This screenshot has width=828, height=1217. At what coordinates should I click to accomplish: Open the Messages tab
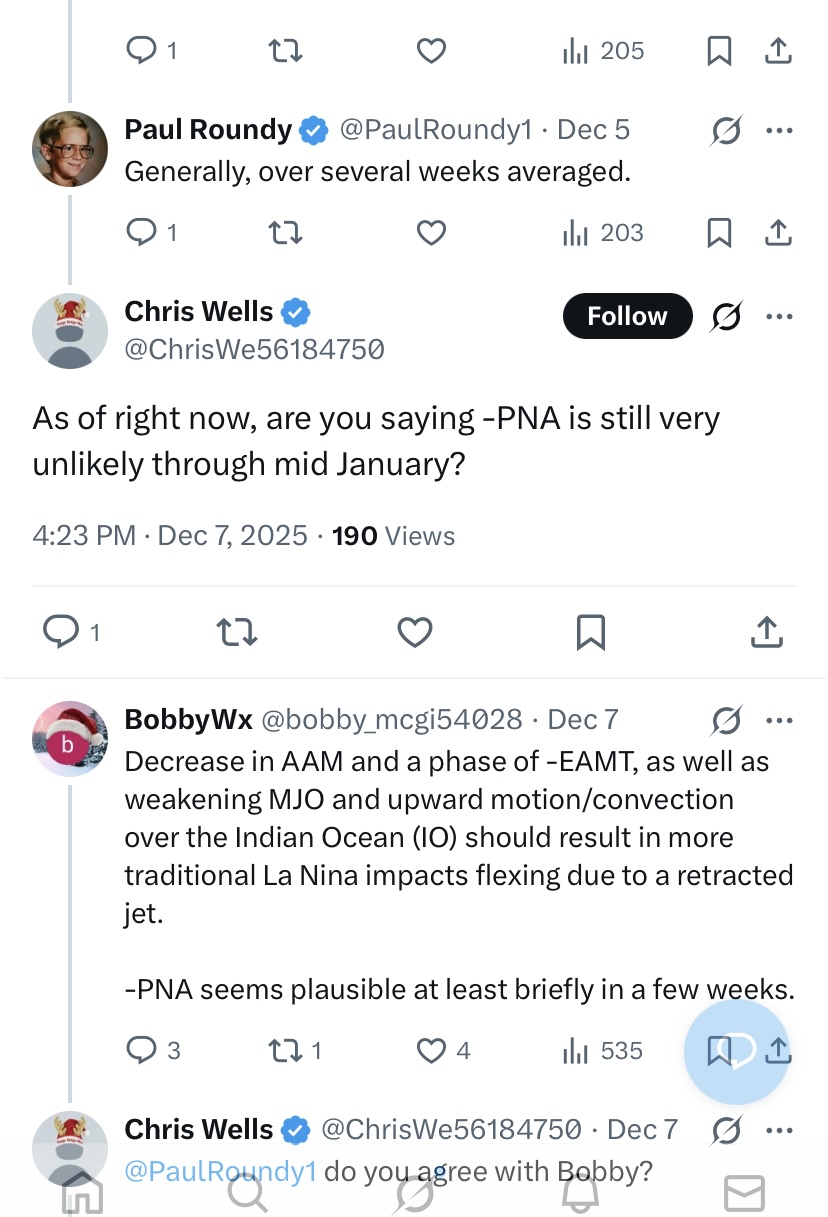point(744,1192)
